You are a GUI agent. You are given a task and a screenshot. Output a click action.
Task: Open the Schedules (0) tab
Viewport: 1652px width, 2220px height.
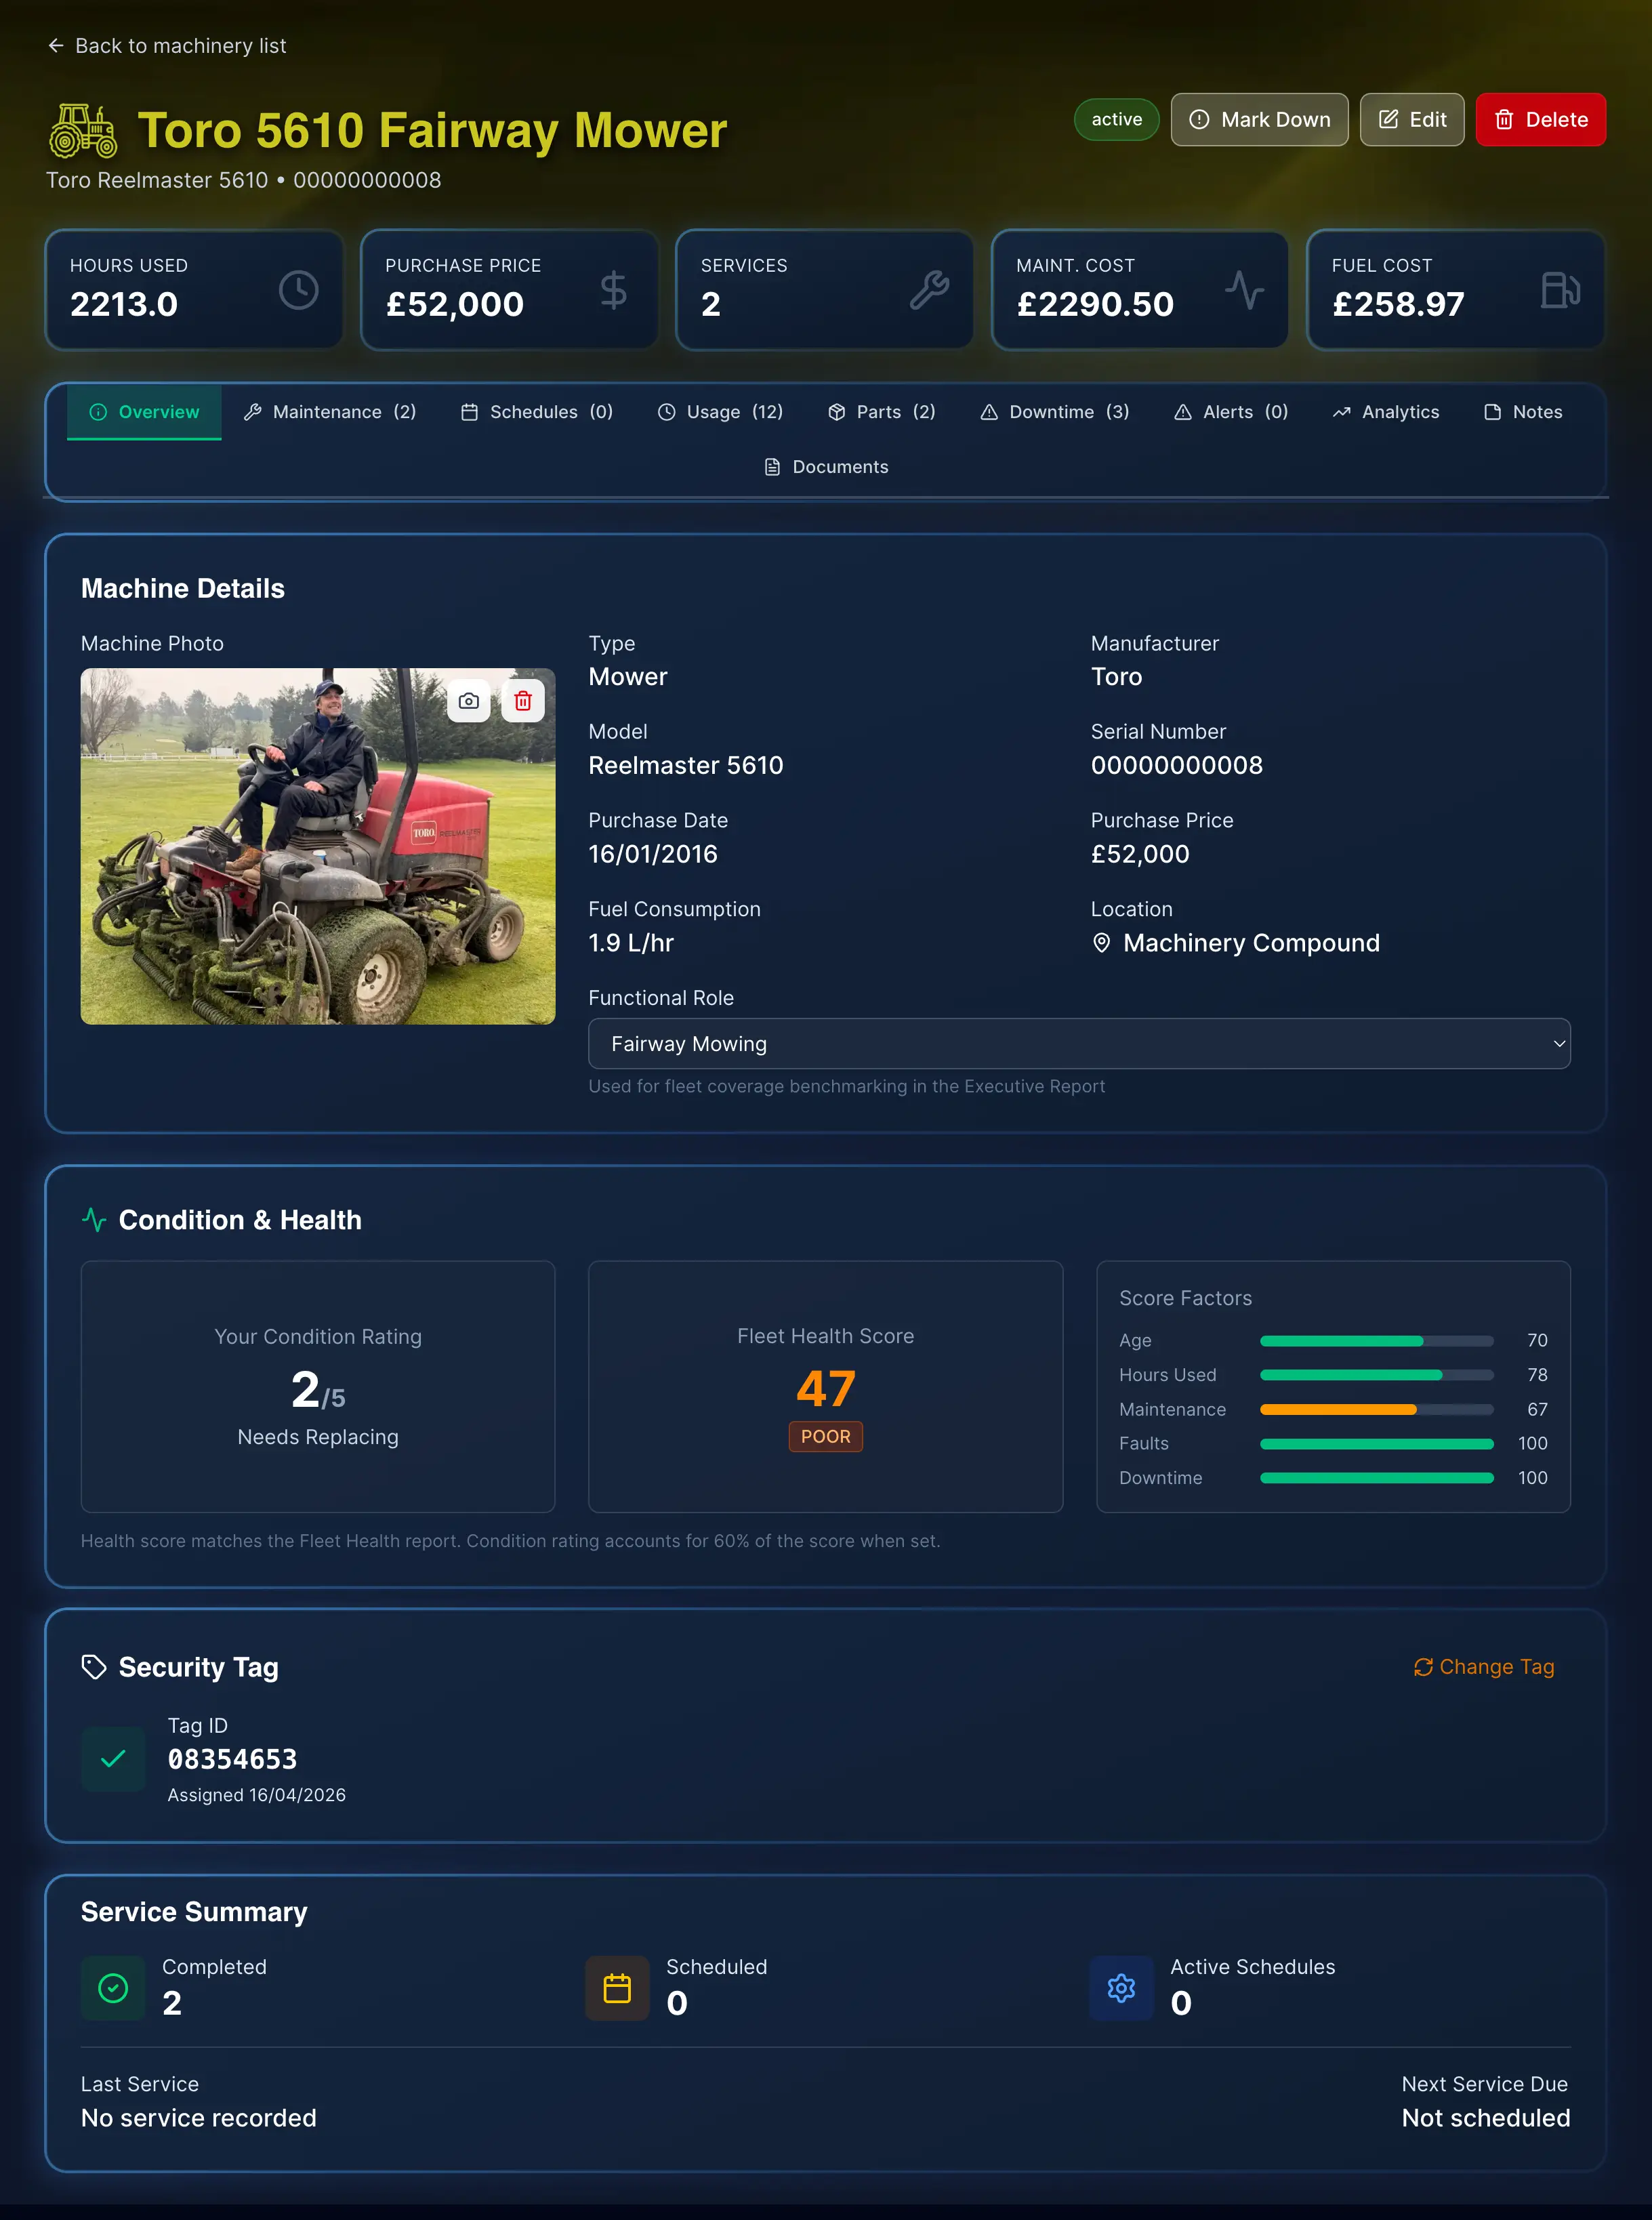coord(537,412)
